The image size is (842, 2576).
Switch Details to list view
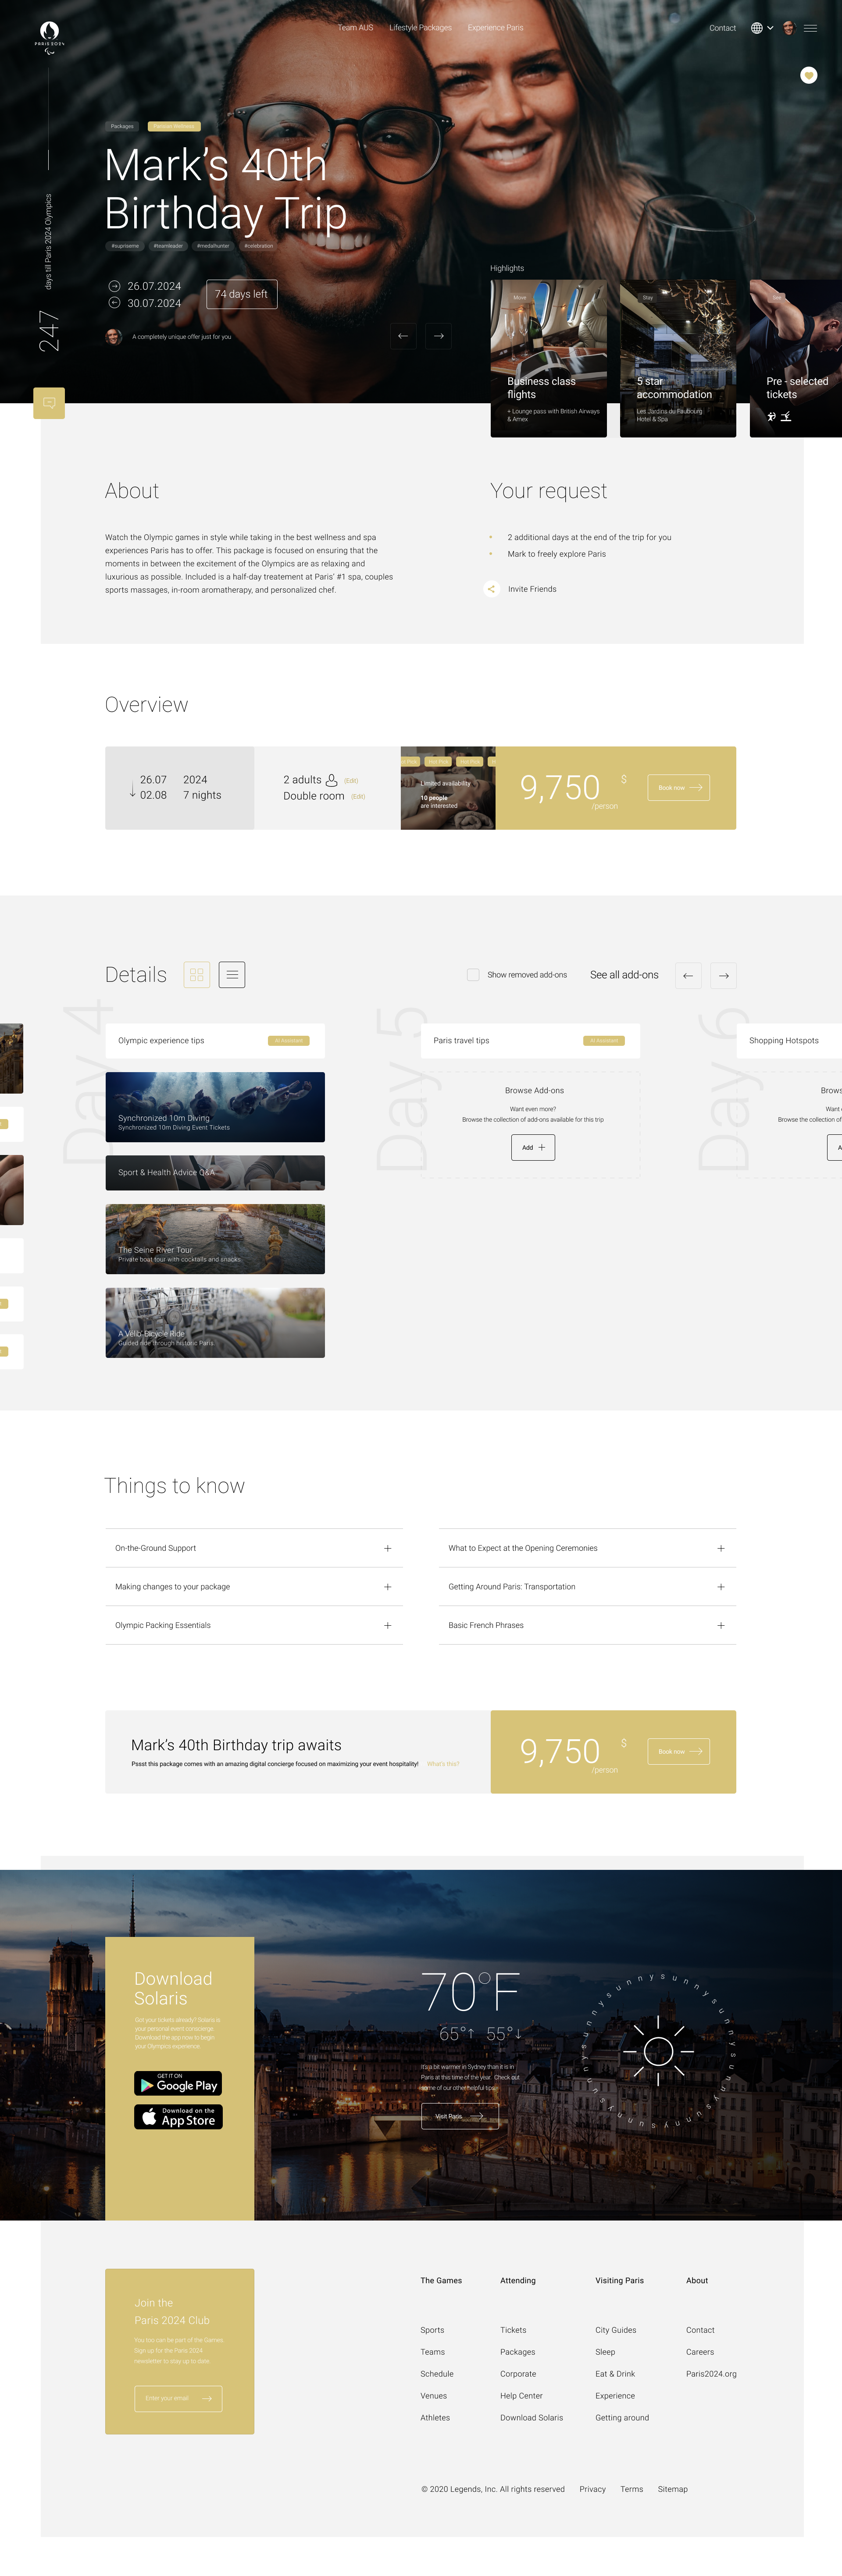point(232,975)
